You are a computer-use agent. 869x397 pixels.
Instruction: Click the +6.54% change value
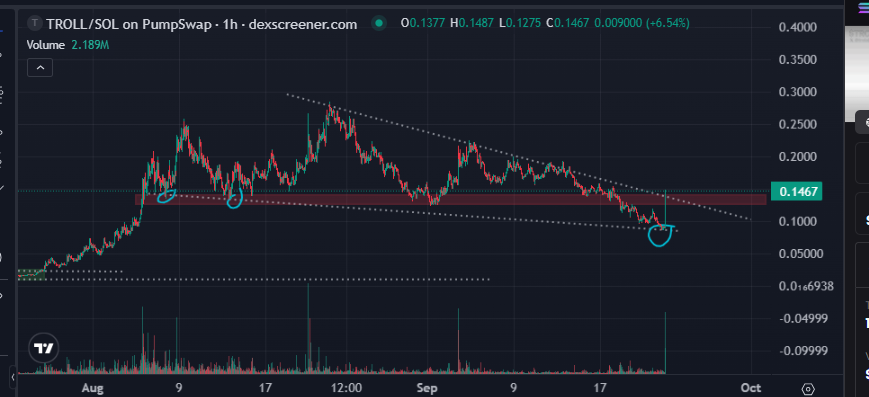(668, 23)
